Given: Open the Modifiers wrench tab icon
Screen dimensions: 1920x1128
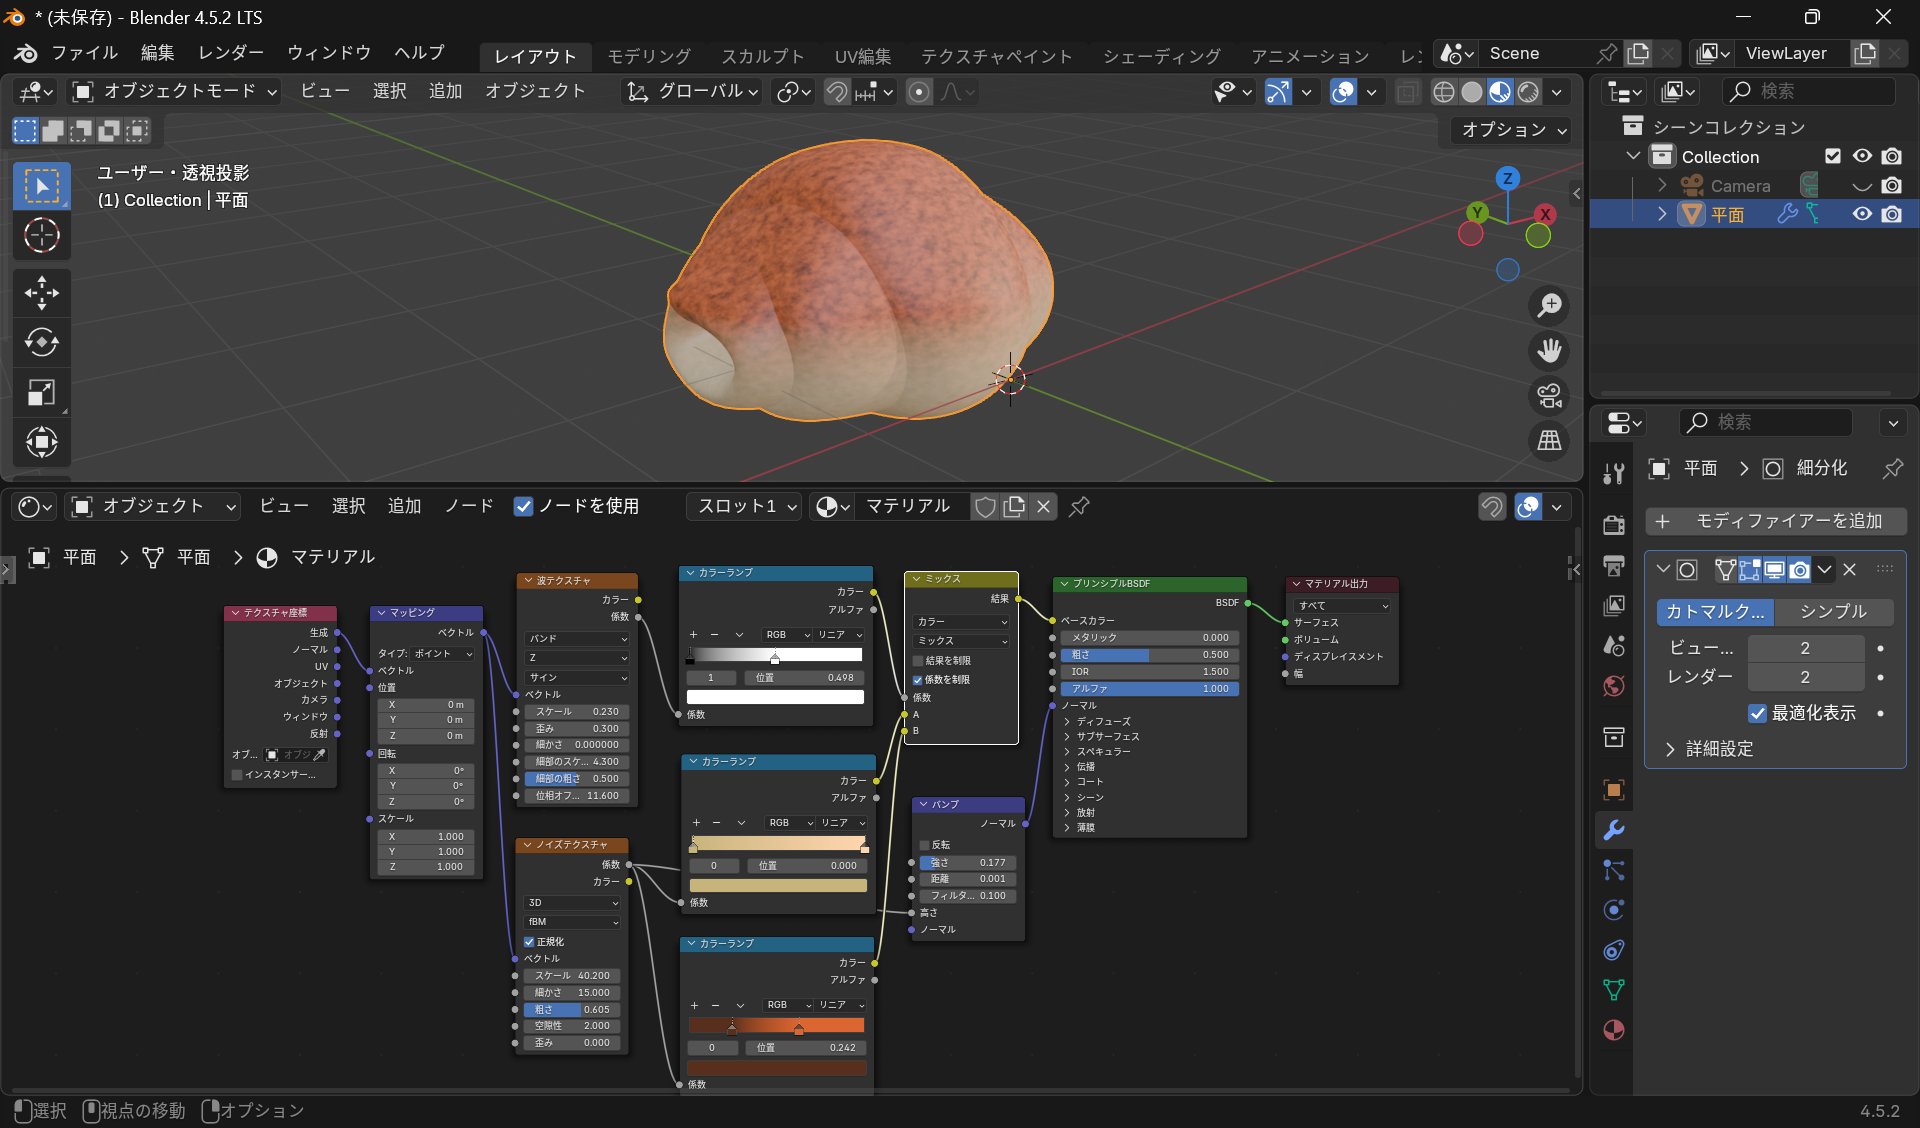Looking at the screenshot, I should coord(1613,830).
